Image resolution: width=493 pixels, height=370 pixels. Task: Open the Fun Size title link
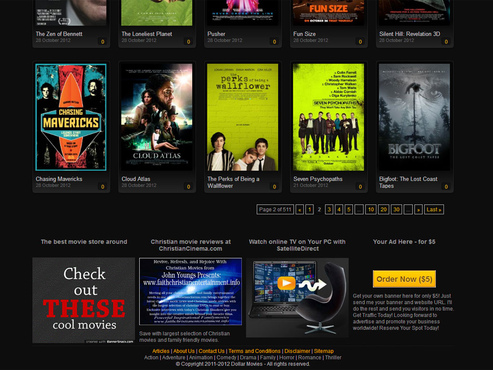coord(304,34)
